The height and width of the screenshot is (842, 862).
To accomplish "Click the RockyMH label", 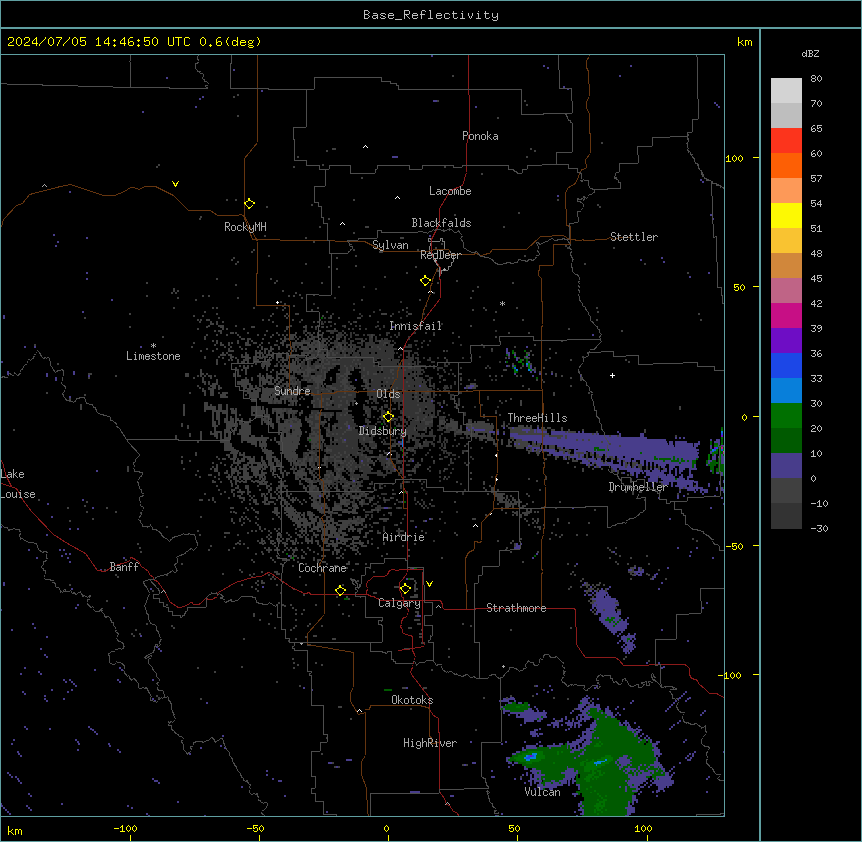I will (245, 227).
